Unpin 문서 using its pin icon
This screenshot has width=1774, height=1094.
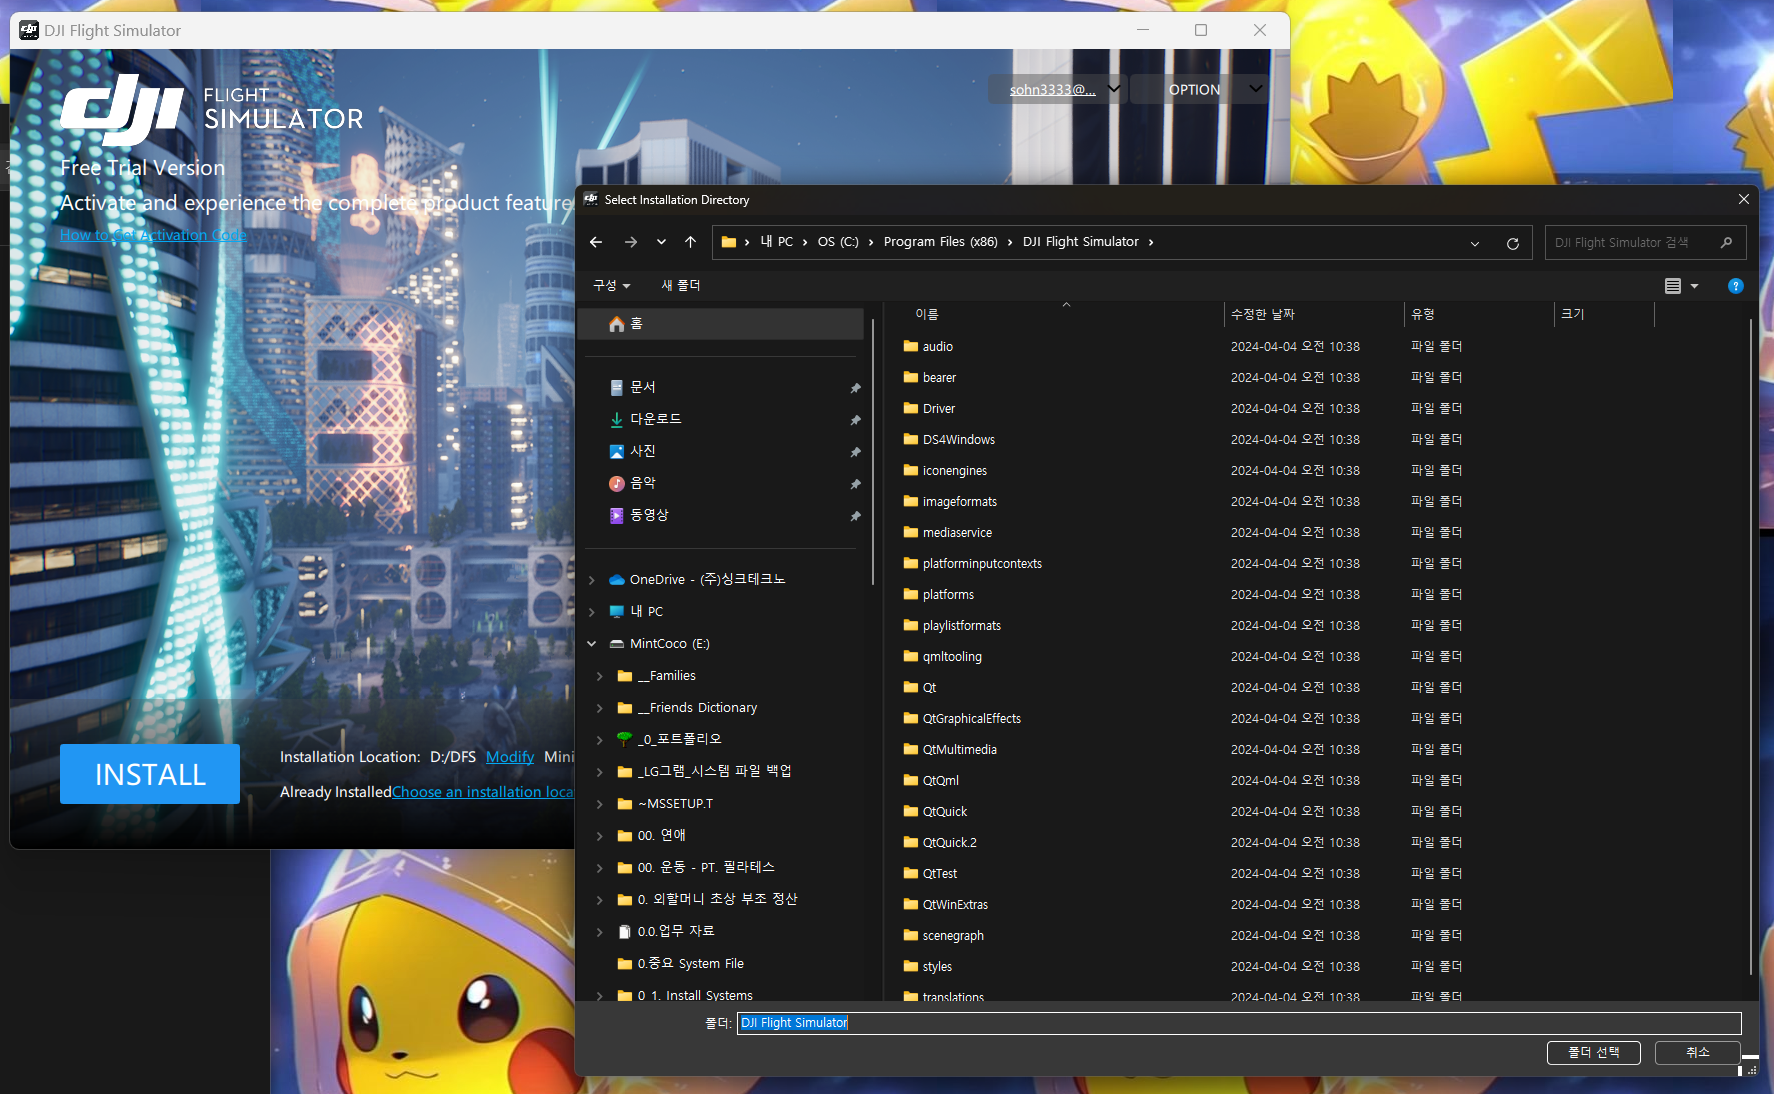(x=855, y=388)
